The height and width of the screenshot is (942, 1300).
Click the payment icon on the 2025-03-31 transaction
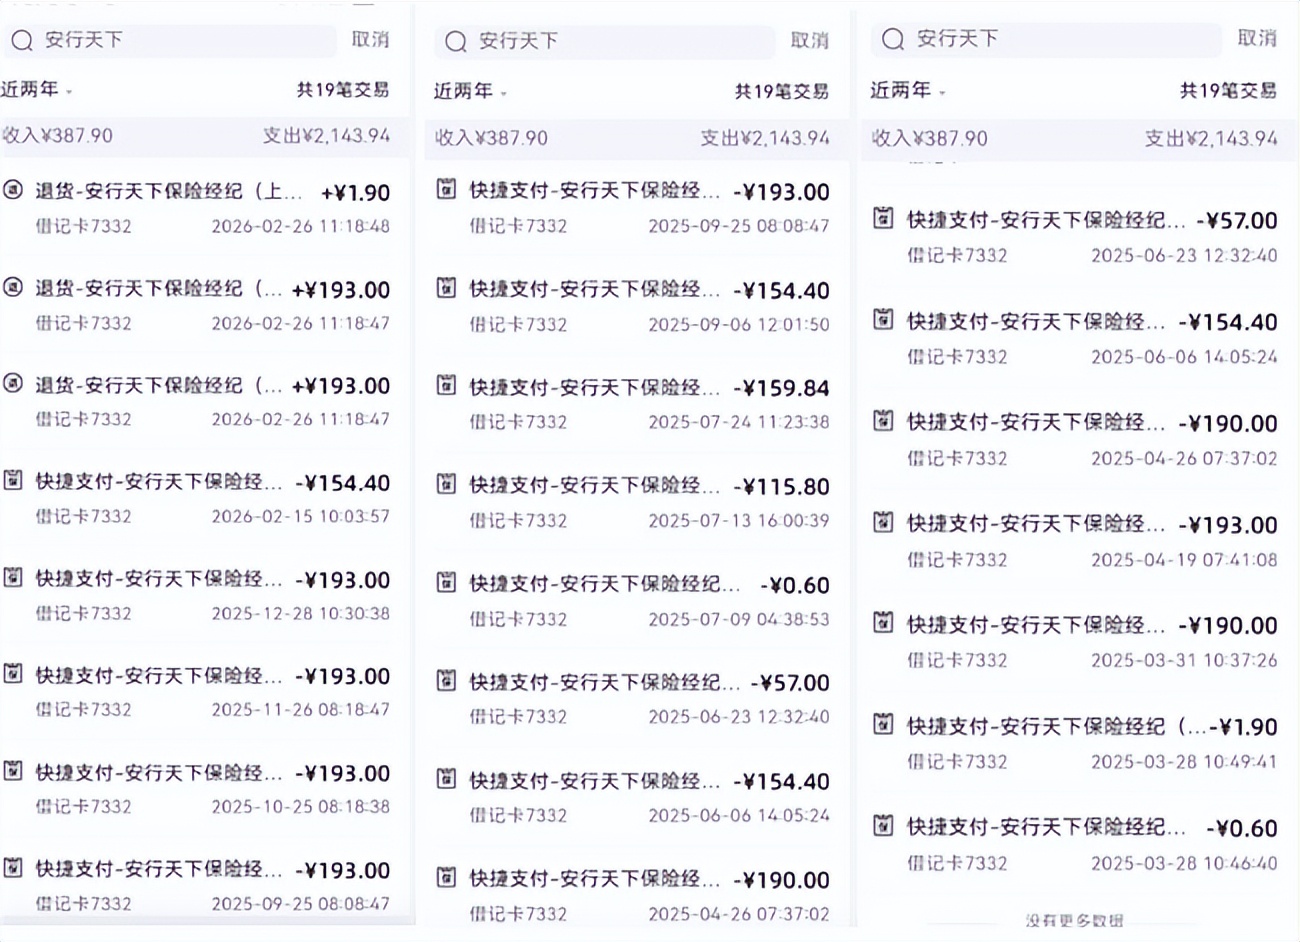coord(883,623)
